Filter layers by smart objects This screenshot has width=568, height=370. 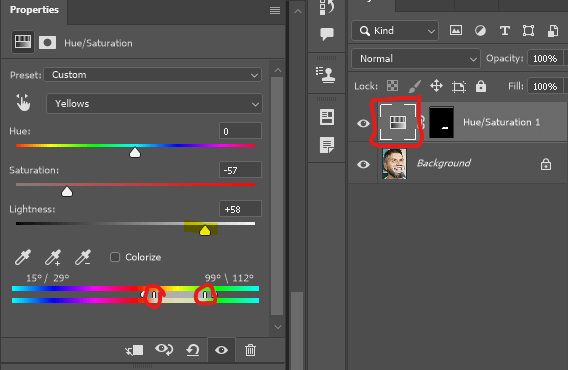tap(552, 31)
